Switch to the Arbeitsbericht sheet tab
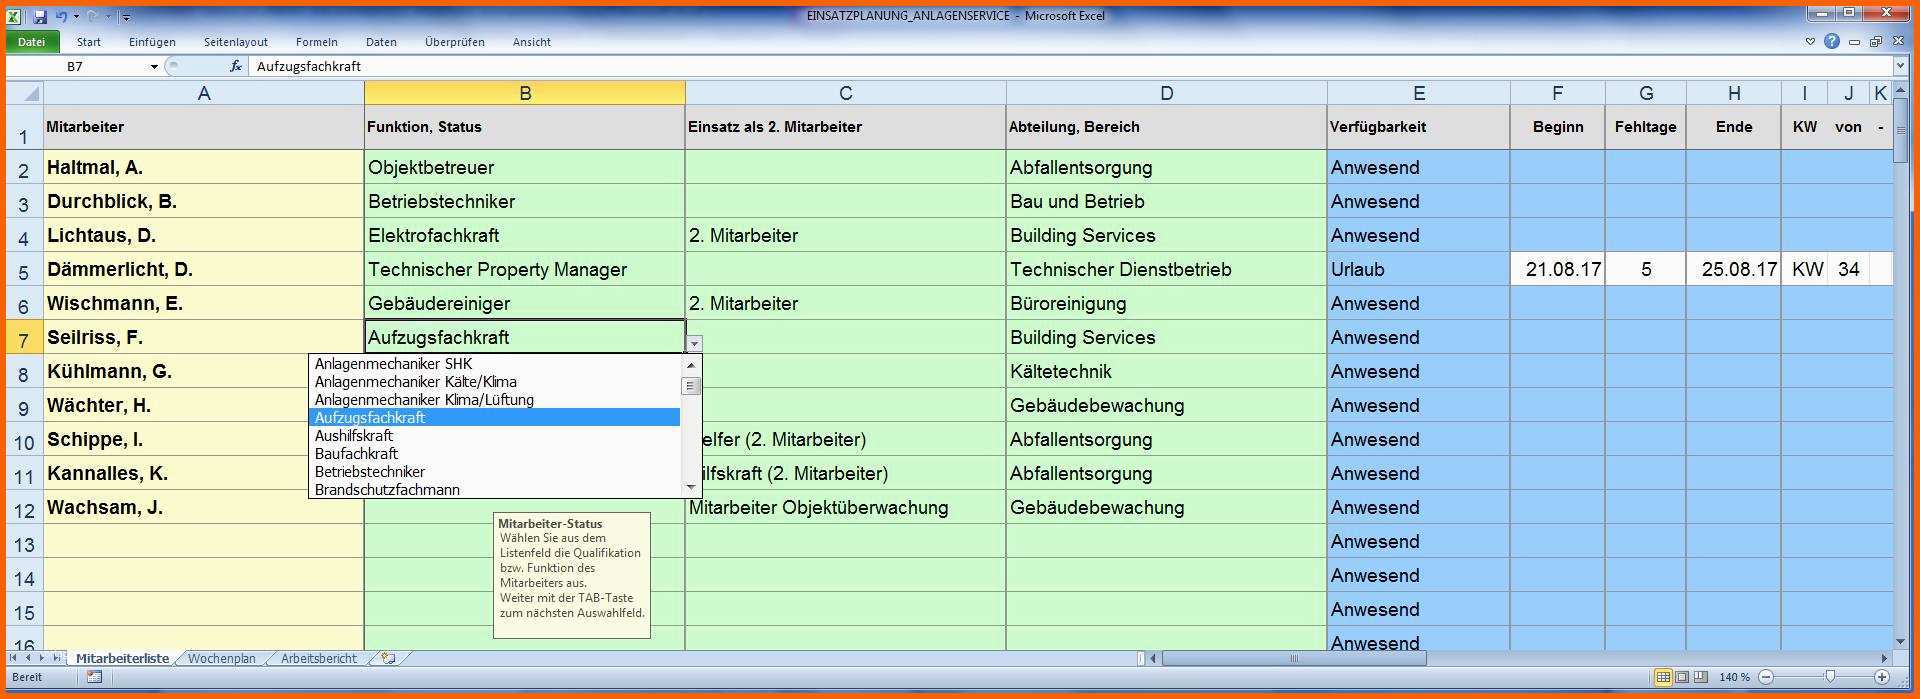This screenshot has height=699, width=1920. (x=318, y=658)
